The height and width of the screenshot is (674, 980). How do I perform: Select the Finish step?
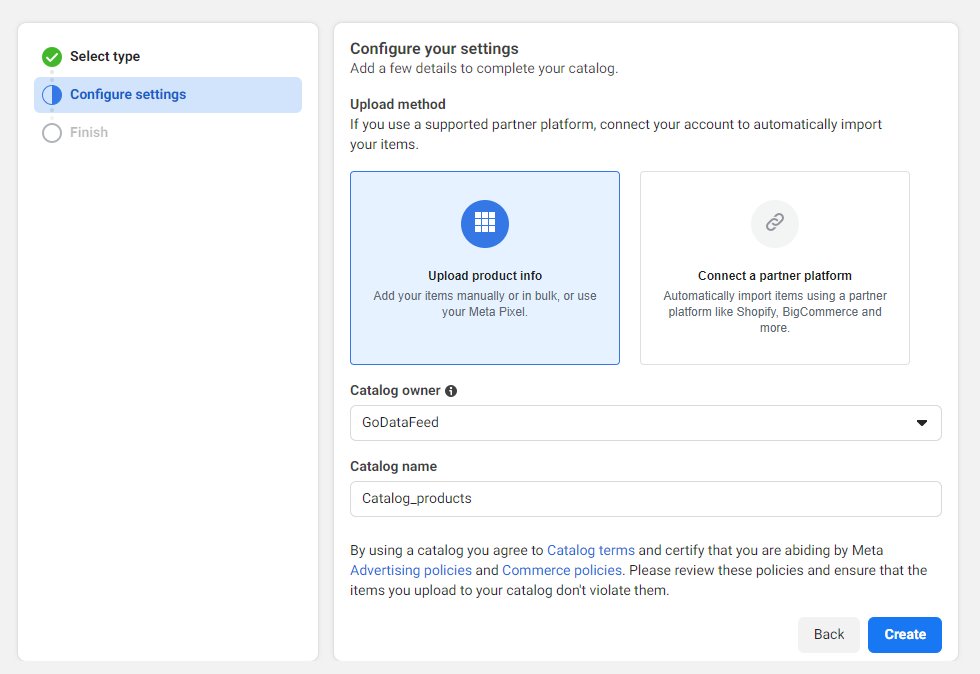(x=168, y=133)
